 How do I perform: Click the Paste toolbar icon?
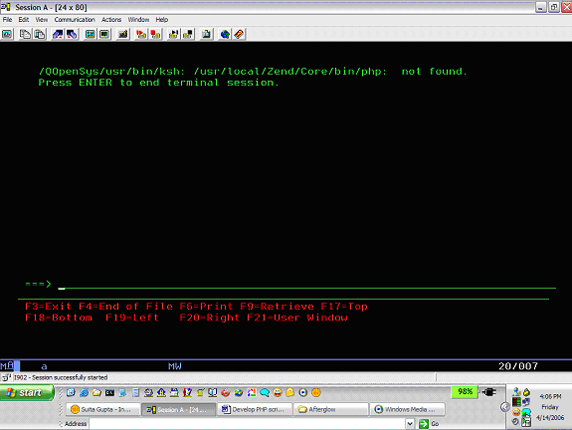39,35
